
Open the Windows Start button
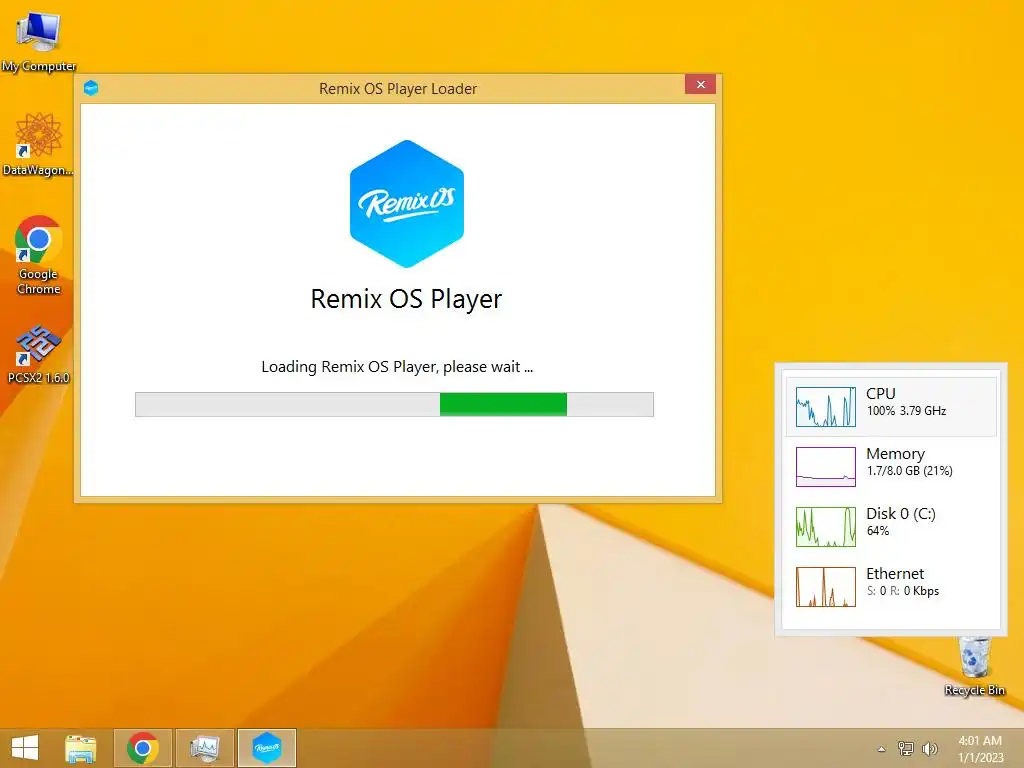[x=25, y=748]
